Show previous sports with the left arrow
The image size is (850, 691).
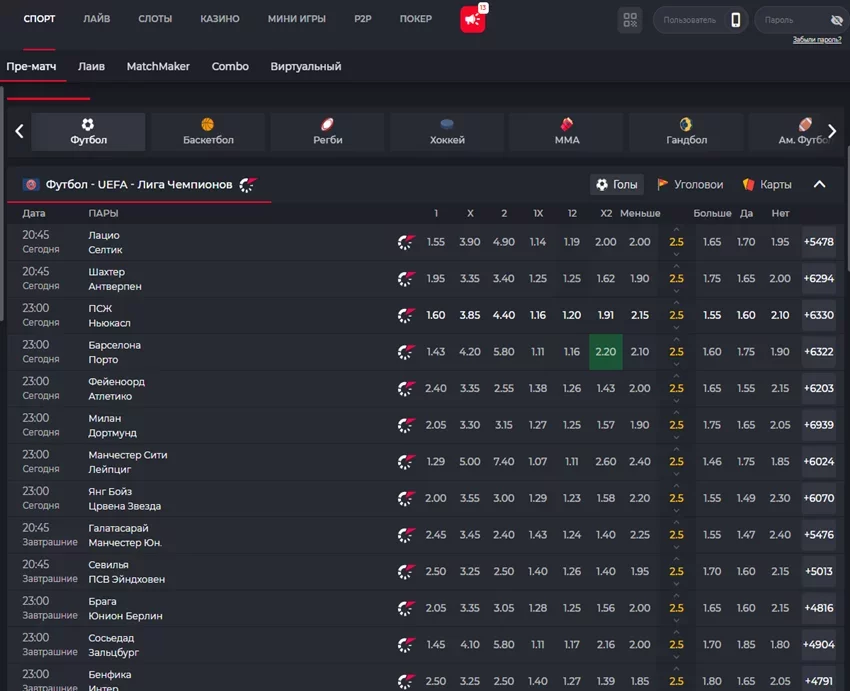tap(20, 131)
